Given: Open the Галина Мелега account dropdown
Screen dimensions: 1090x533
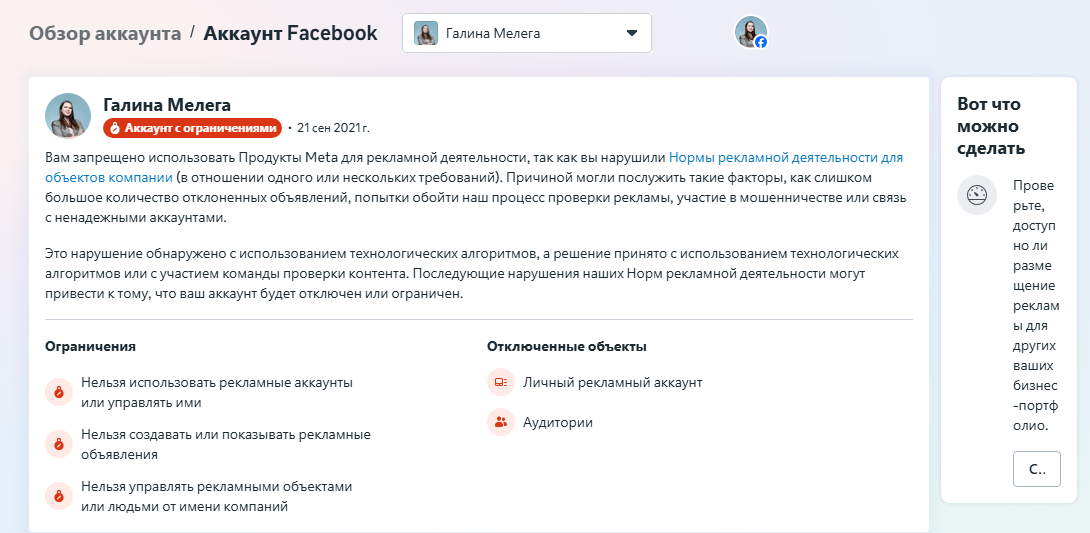Looking at the screenshot, I should (x=526, y=33).
